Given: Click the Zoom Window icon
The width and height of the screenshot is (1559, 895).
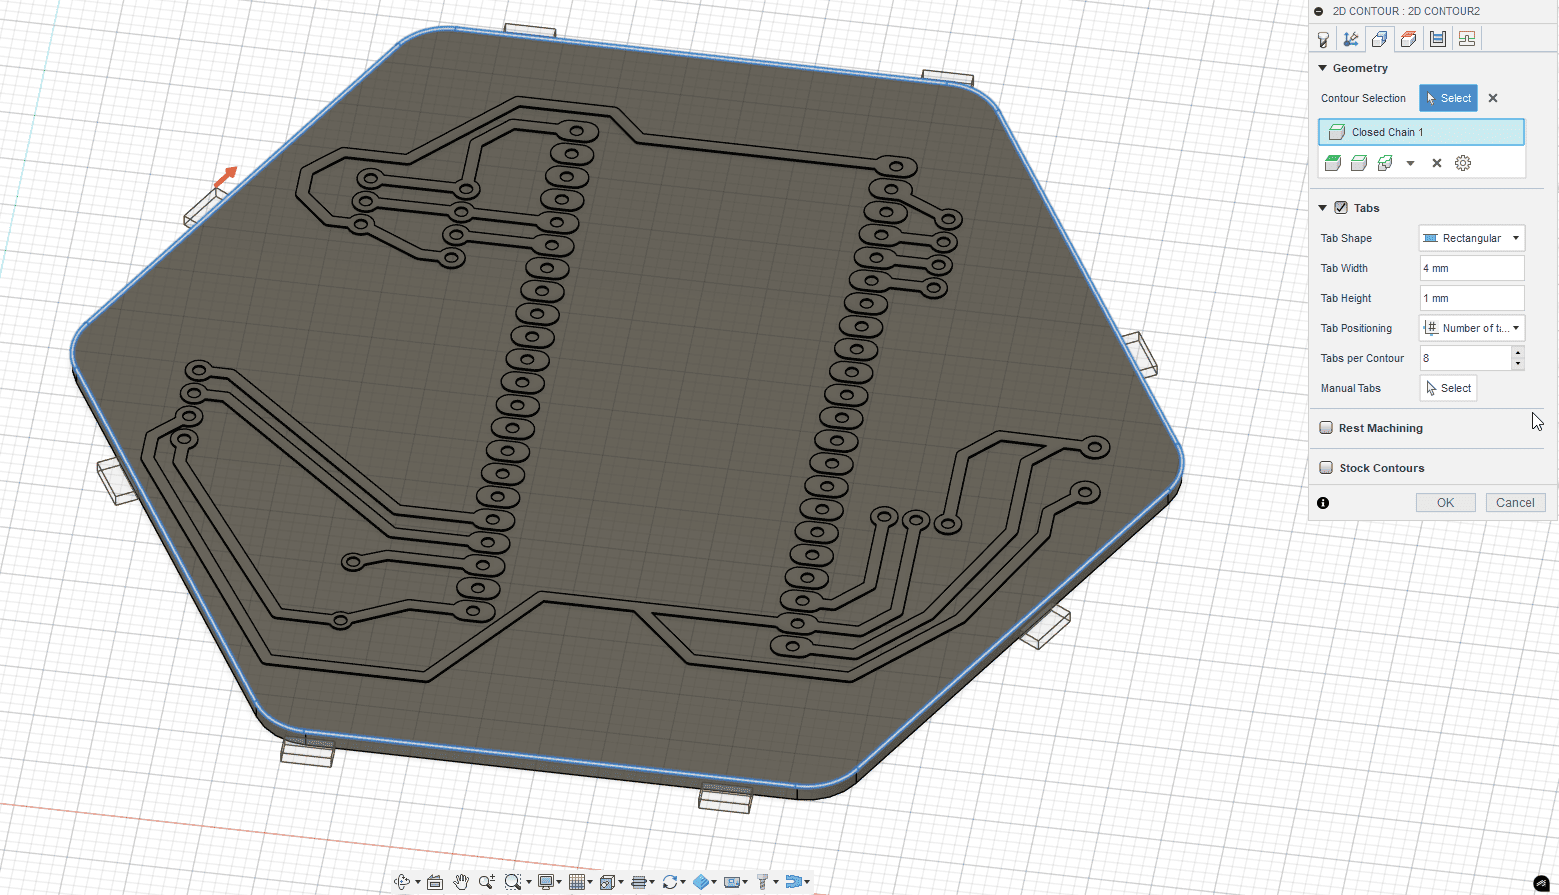Looking at the screenshot, I should tap(513, 882).
